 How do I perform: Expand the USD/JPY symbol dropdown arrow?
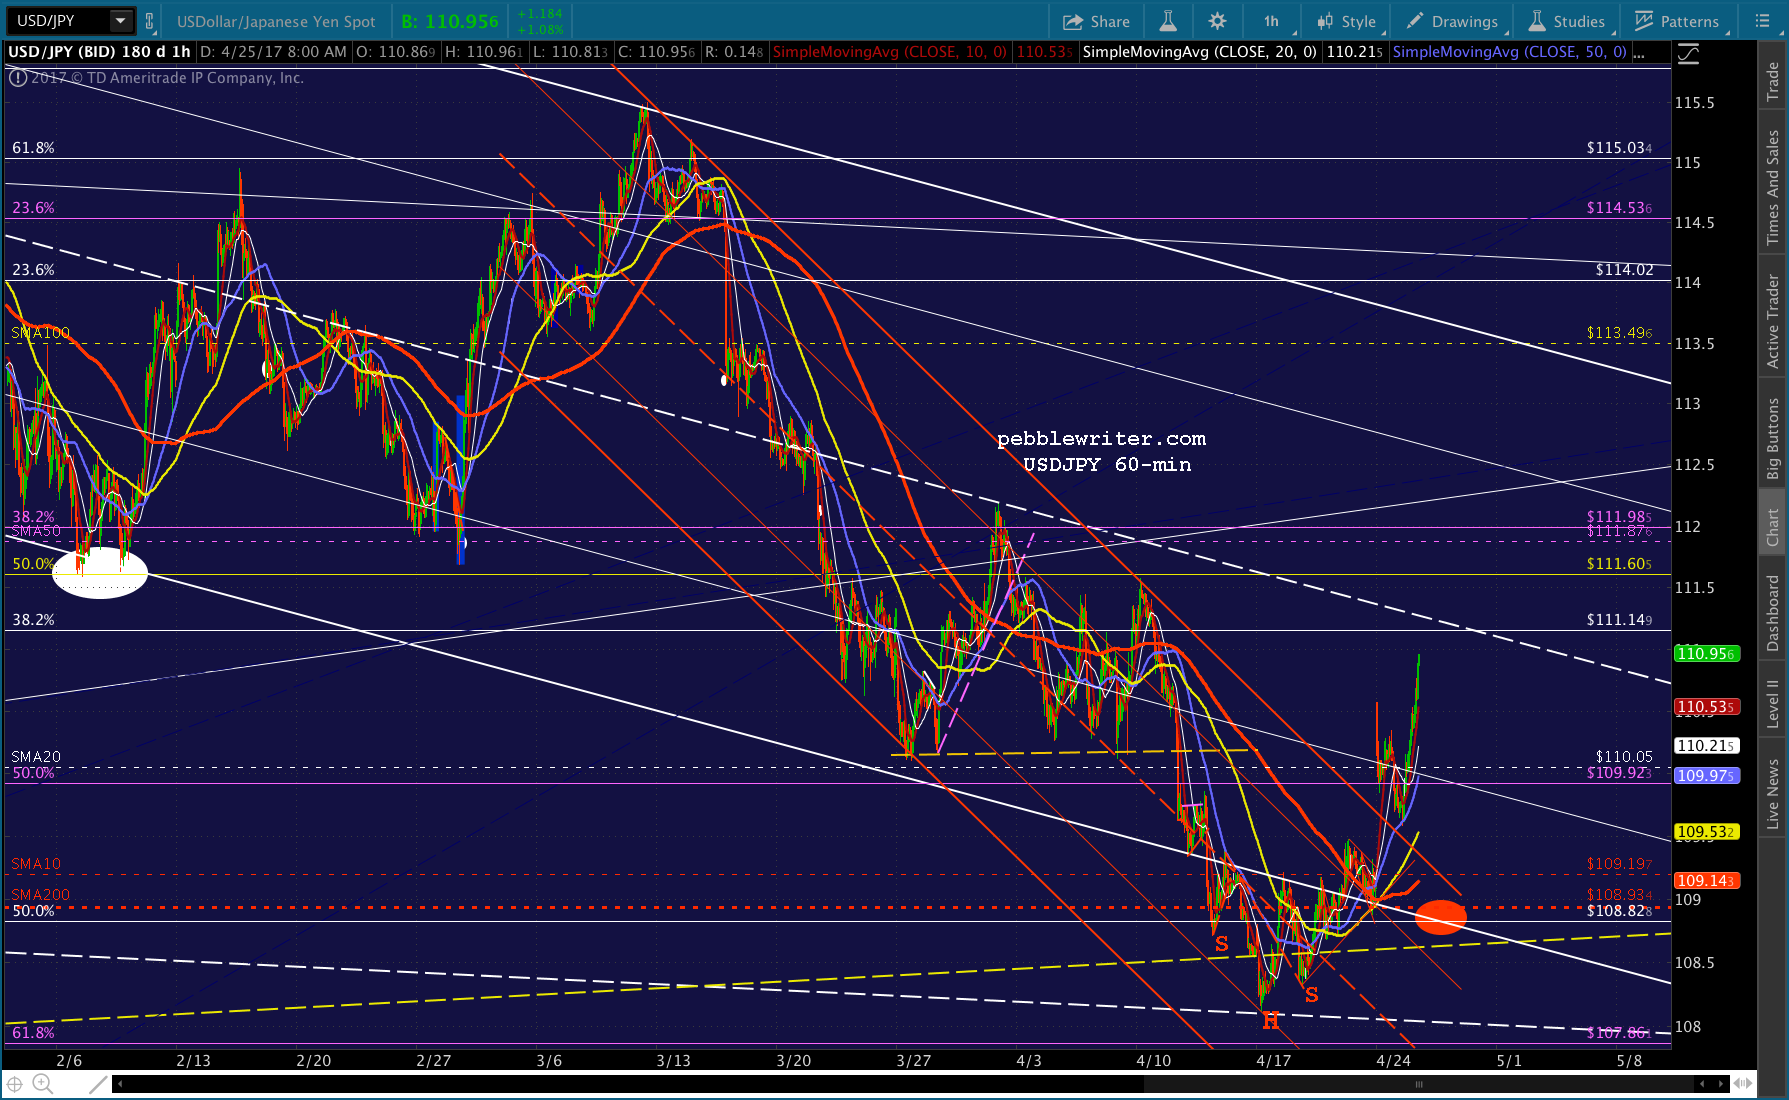point(120,21)
